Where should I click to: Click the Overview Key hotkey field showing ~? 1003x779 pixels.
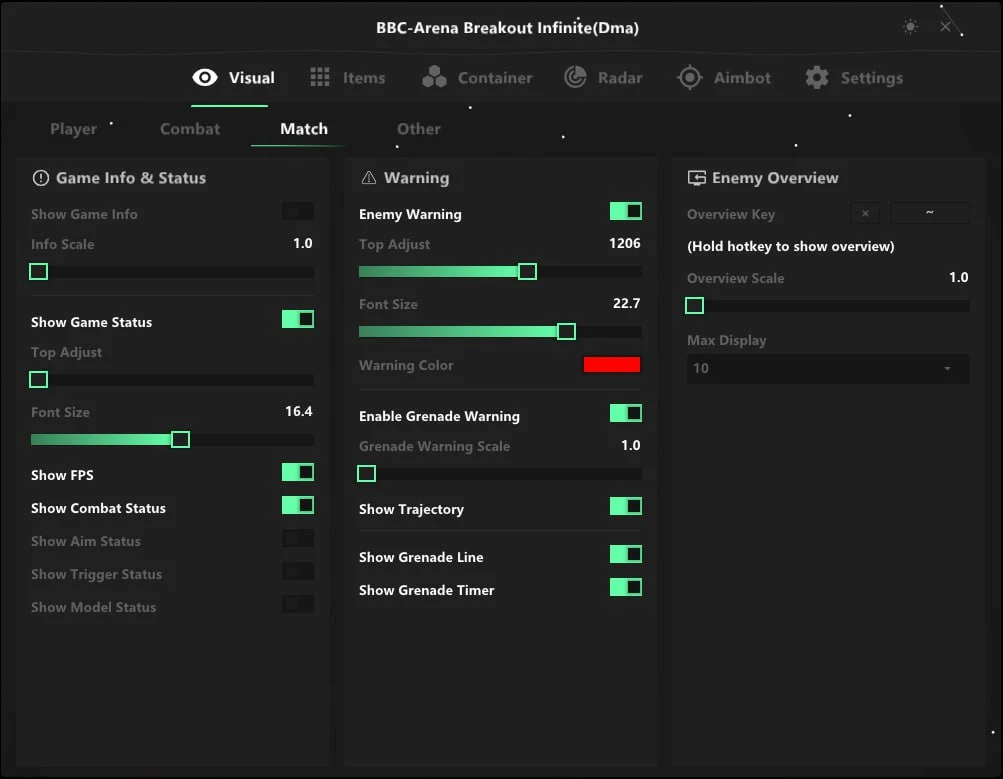(929, 213)
